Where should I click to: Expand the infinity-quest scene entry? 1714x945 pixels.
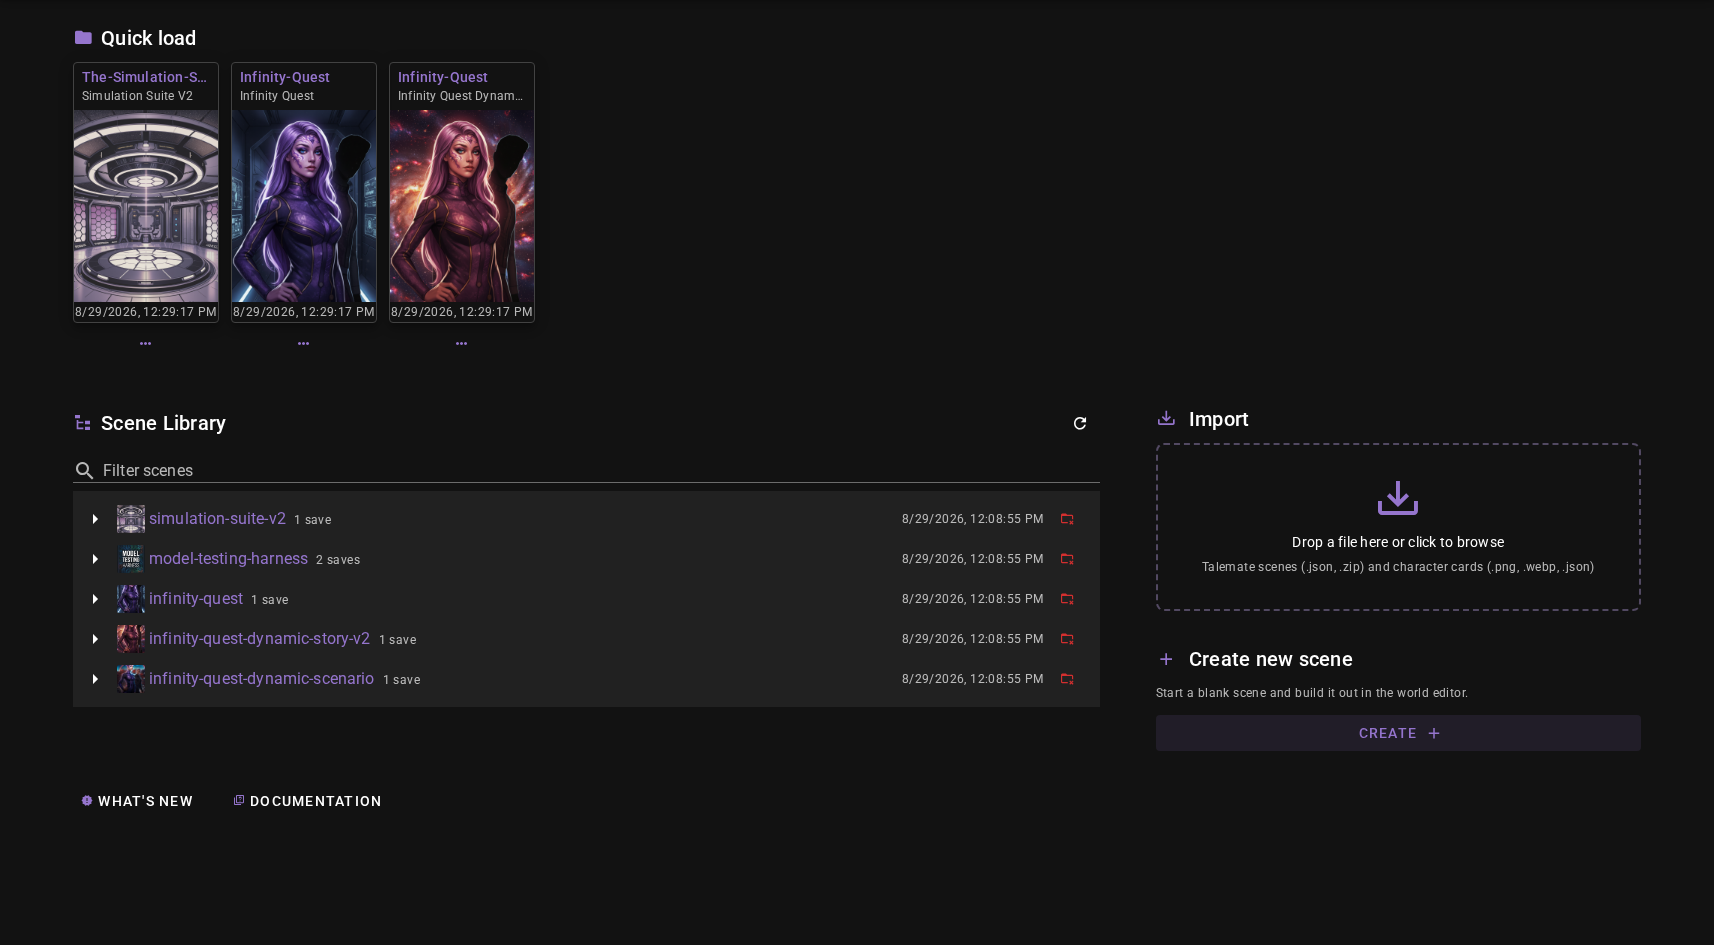[95, 599]
